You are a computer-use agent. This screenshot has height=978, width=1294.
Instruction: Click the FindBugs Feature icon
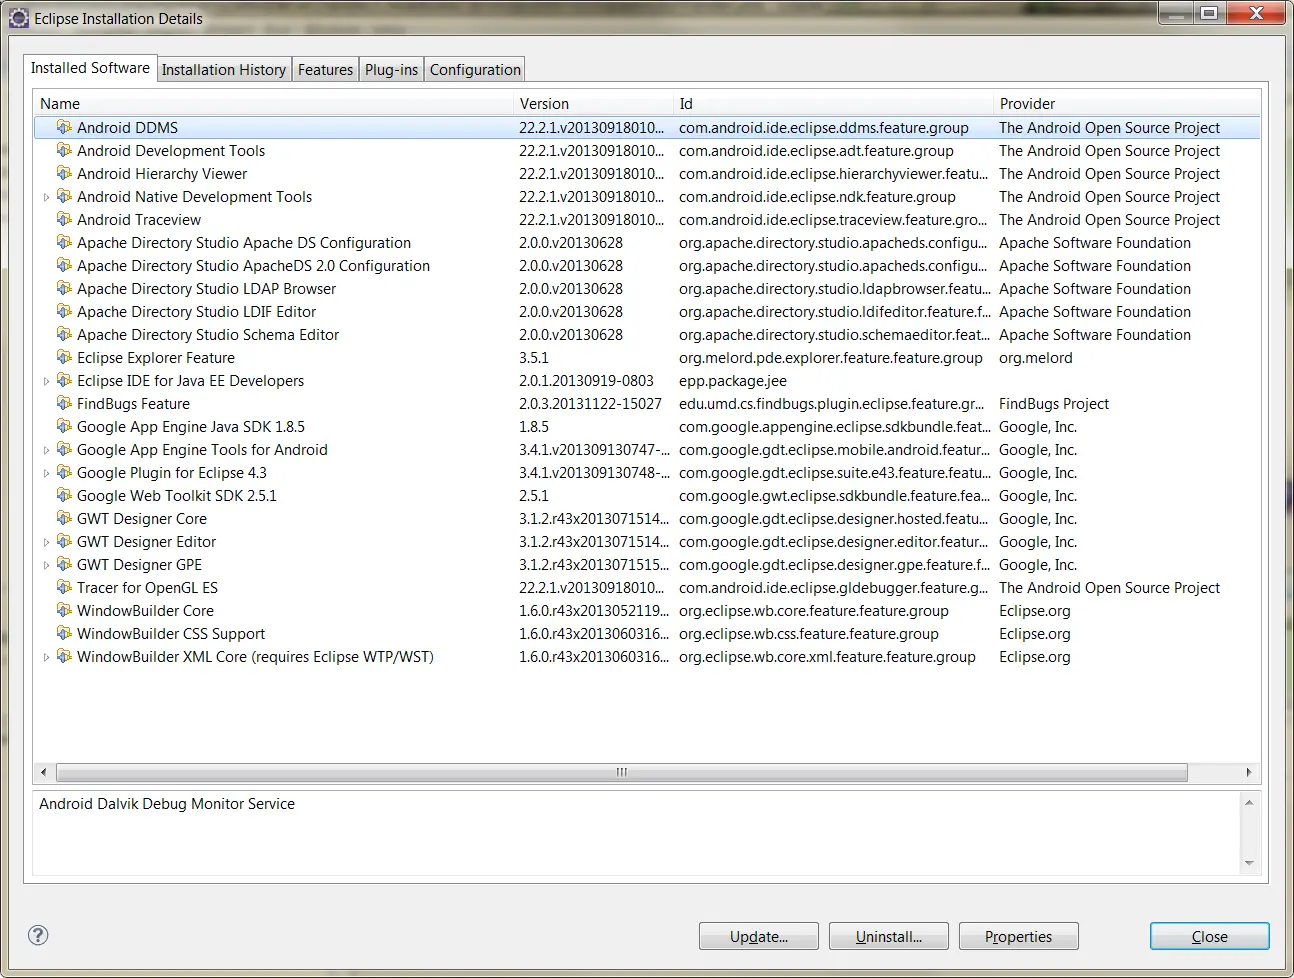click(x=64, y=403)
